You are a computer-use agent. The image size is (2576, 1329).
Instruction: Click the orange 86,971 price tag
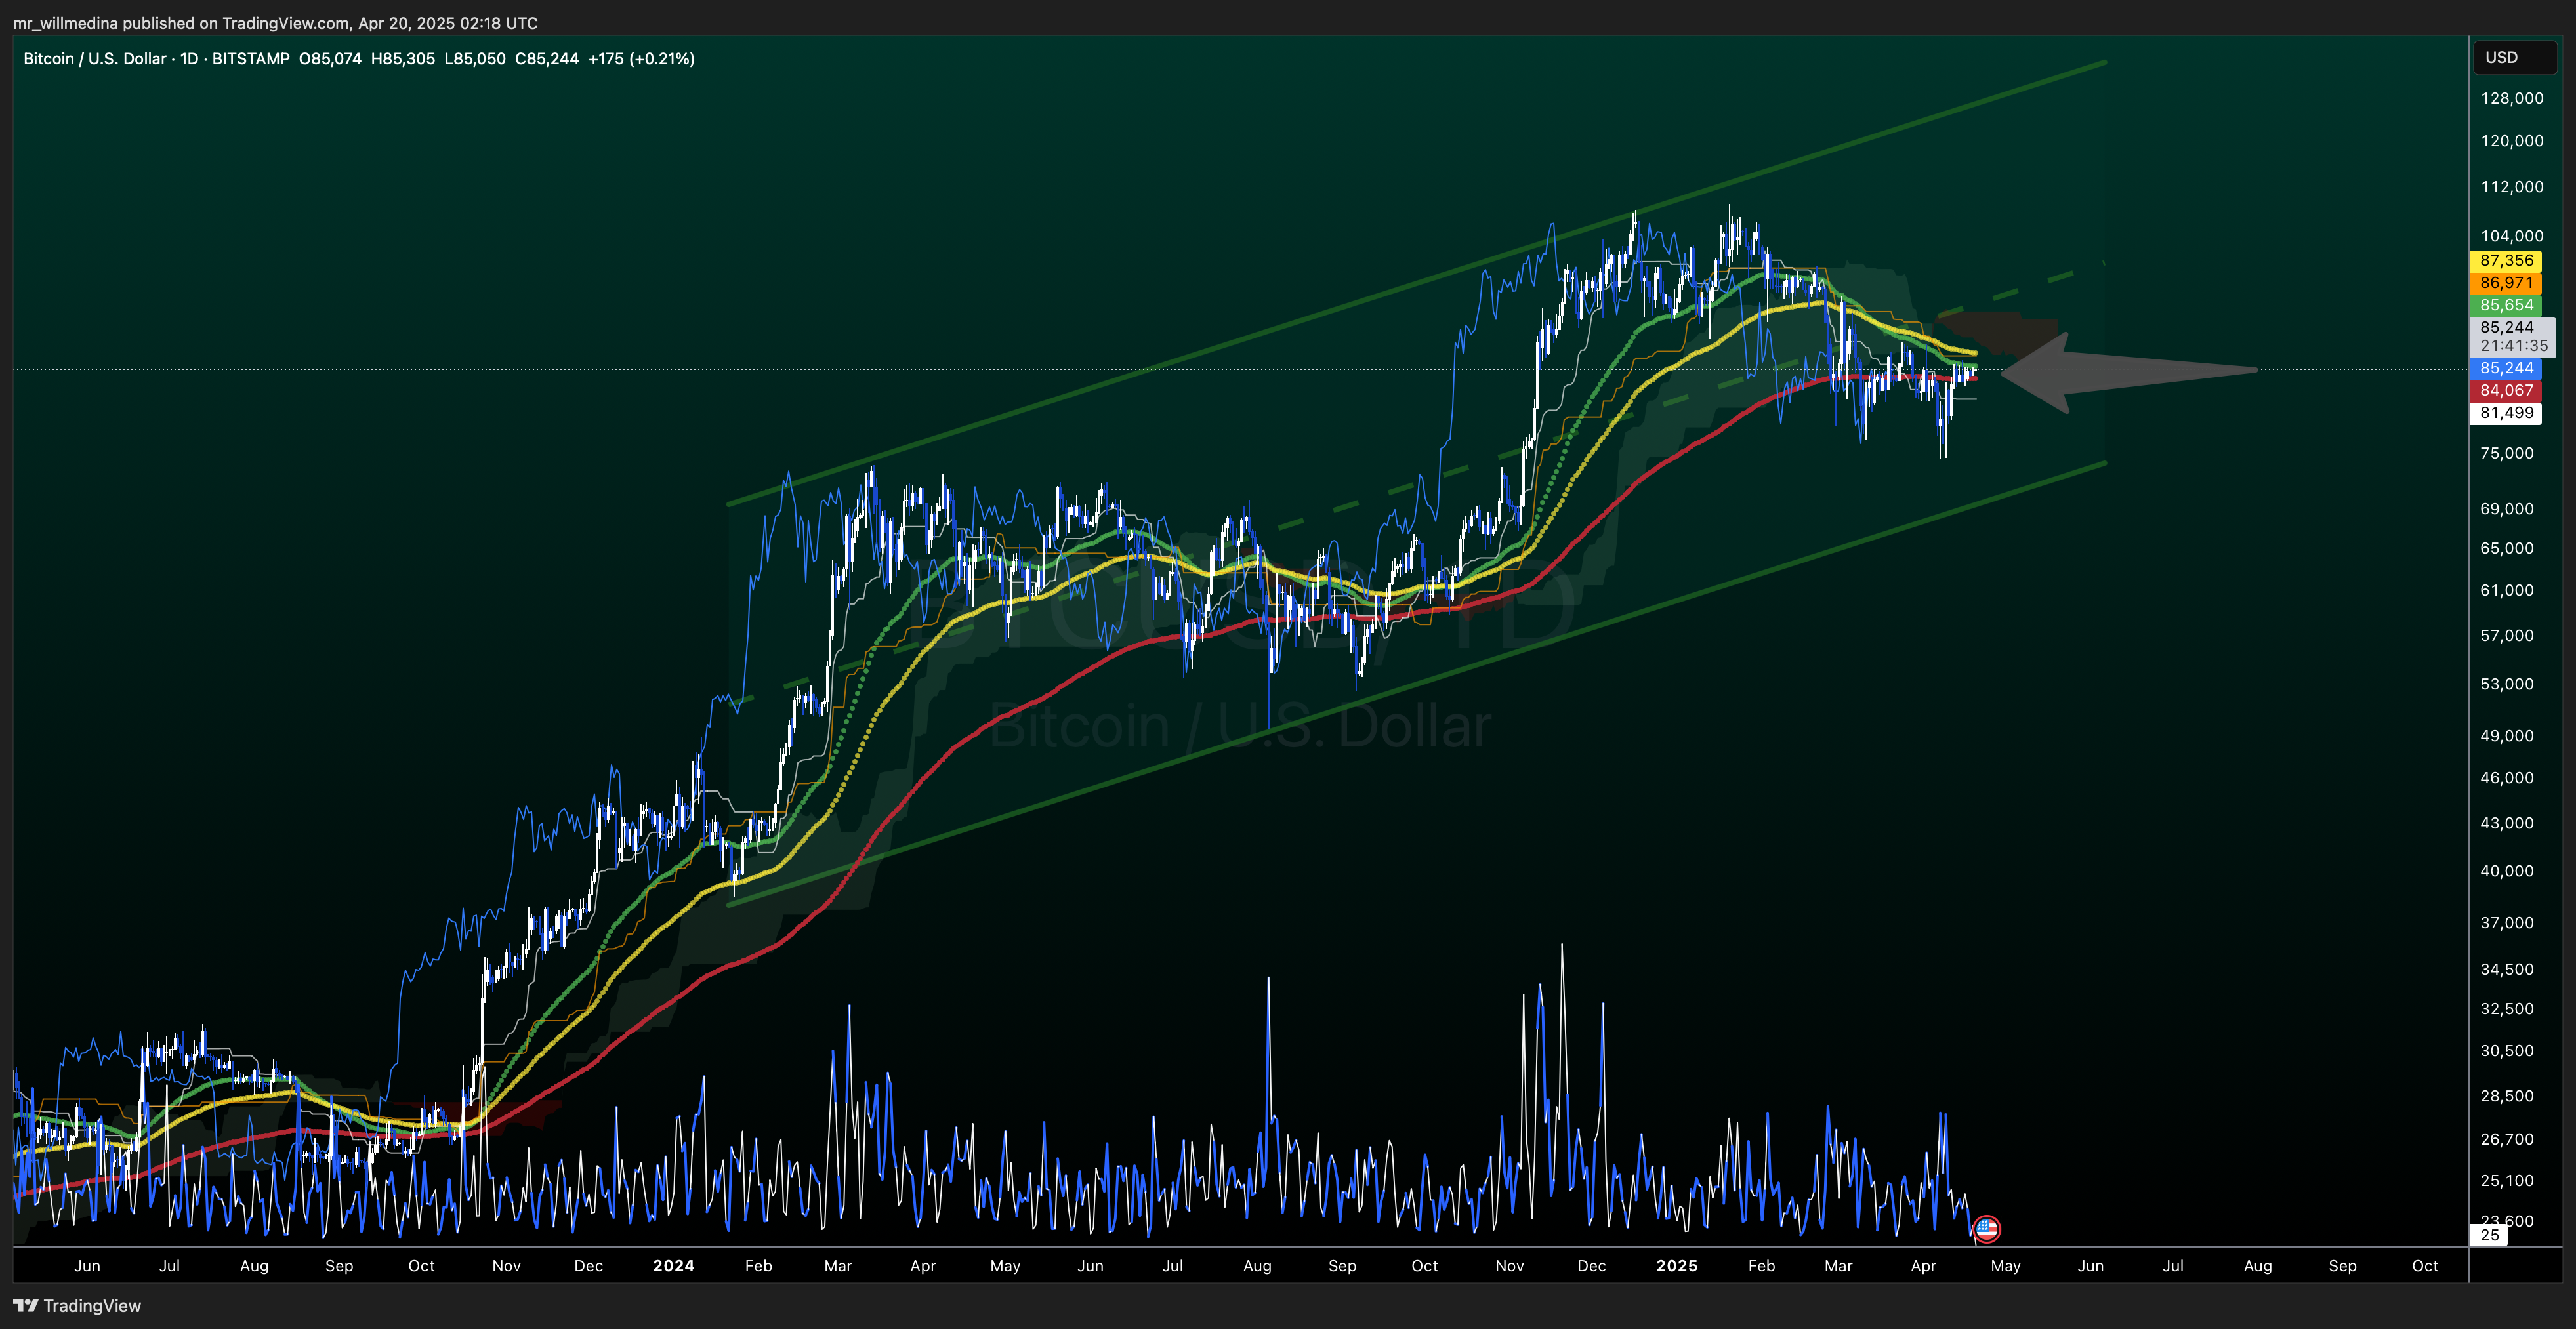click(2506, 283)
